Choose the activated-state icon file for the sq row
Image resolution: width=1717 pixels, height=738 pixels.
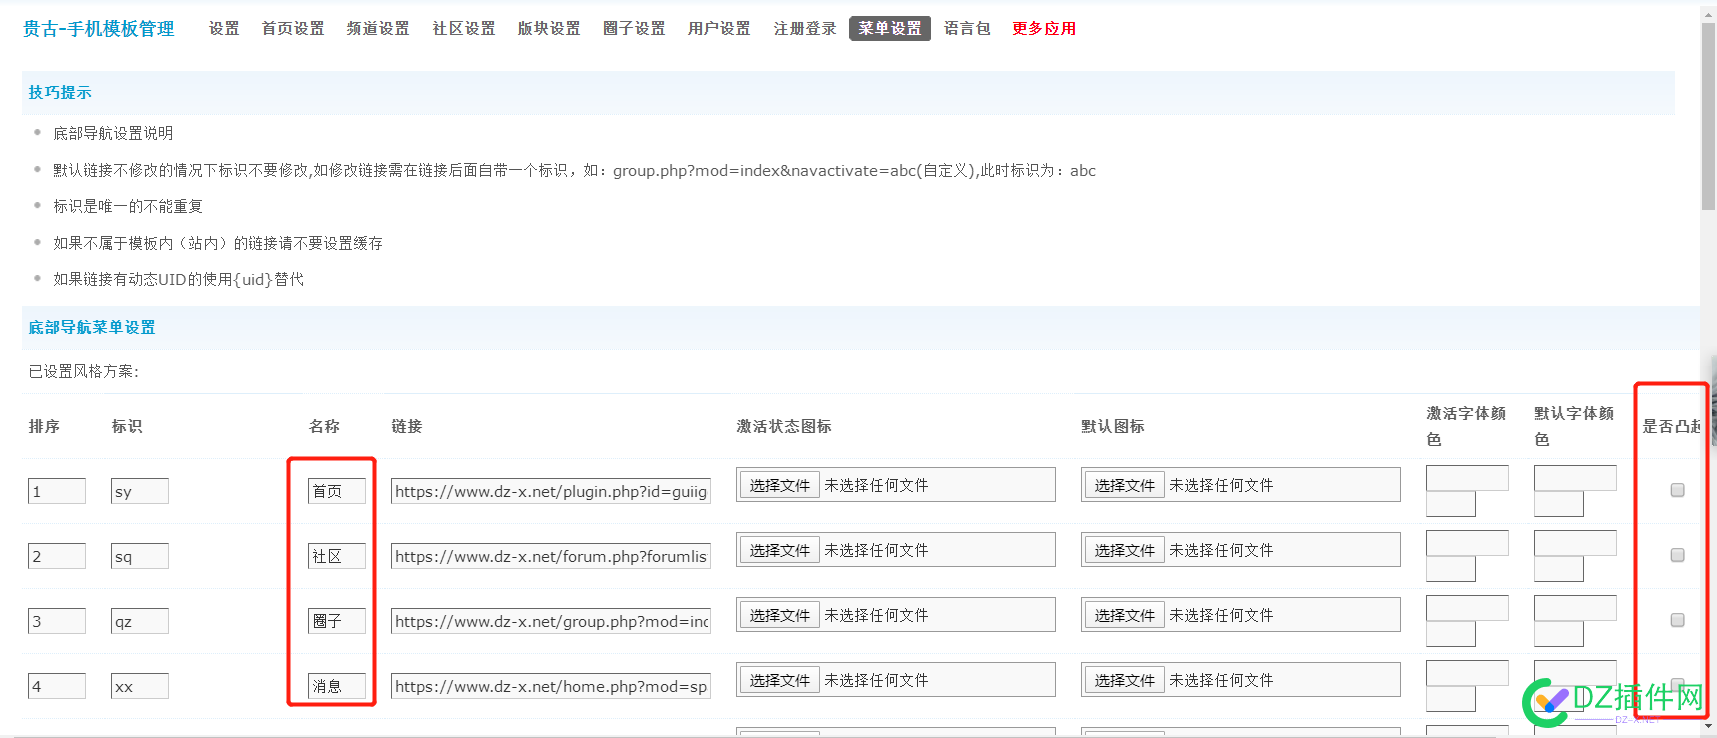780,550
